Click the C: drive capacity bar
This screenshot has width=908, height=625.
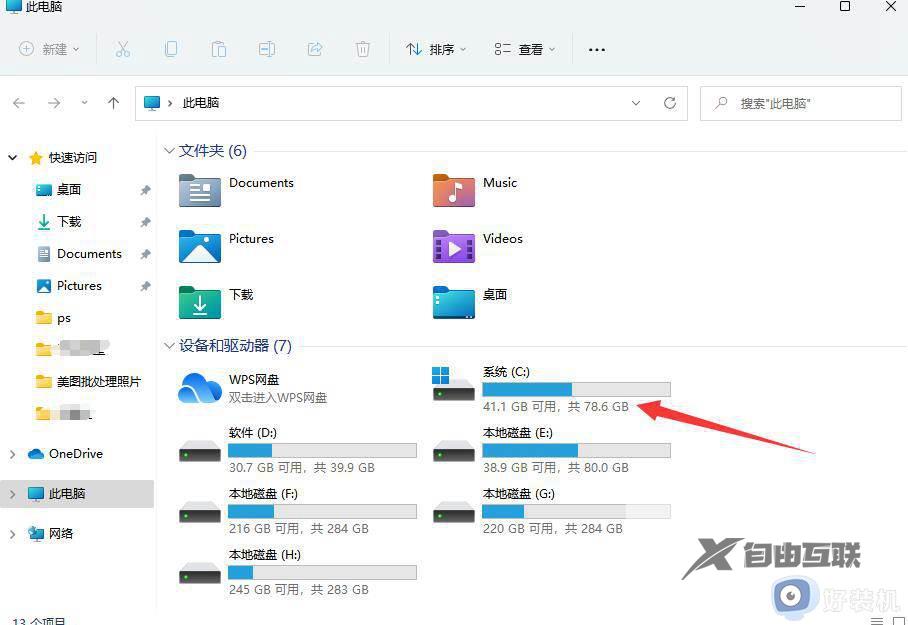pos(575,389)
